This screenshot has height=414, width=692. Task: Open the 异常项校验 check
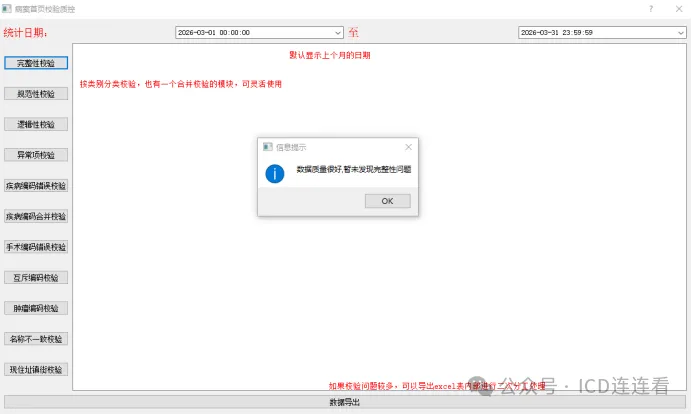click(x=36, y=155)
